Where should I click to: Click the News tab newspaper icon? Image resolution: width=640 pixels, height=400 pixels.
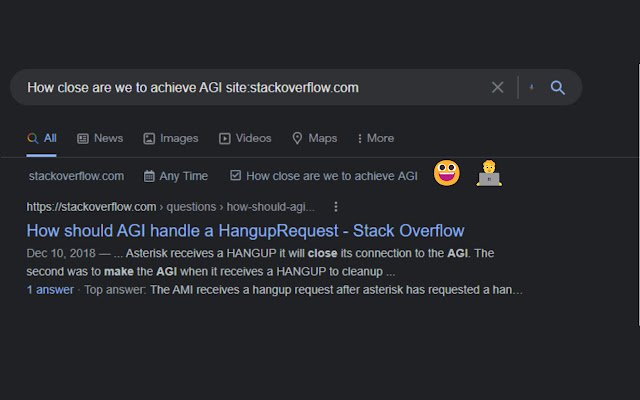83,138
